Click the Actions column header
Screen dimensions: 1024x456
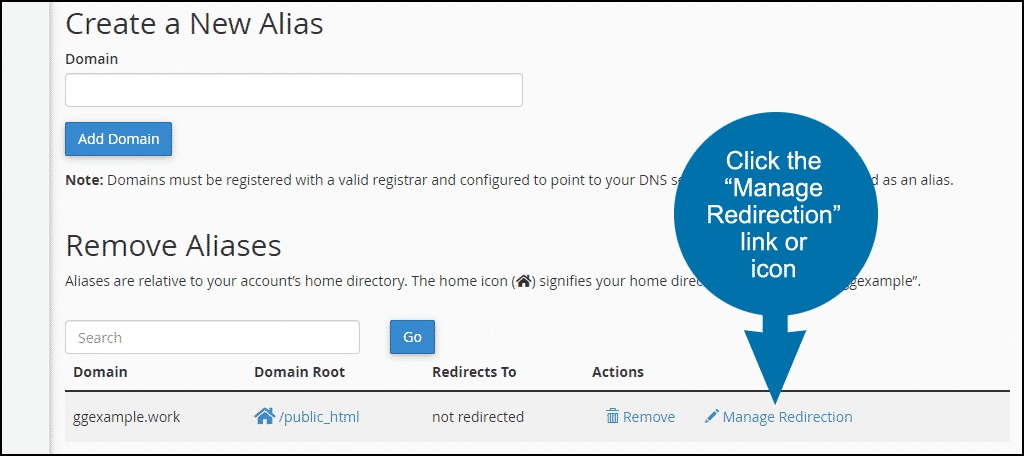[618, 372]
